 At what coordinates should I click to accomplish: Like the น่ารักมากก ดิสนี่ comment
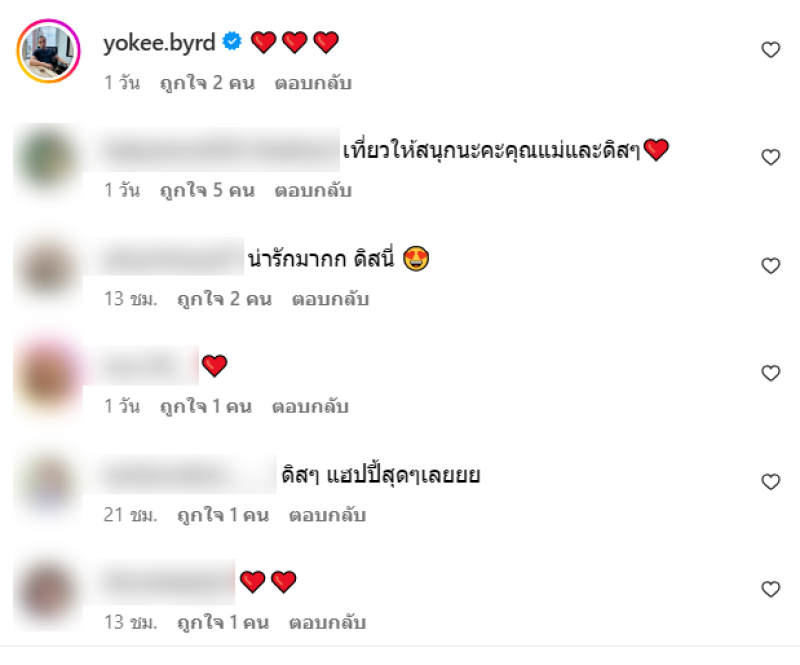(x=770, y=266)
